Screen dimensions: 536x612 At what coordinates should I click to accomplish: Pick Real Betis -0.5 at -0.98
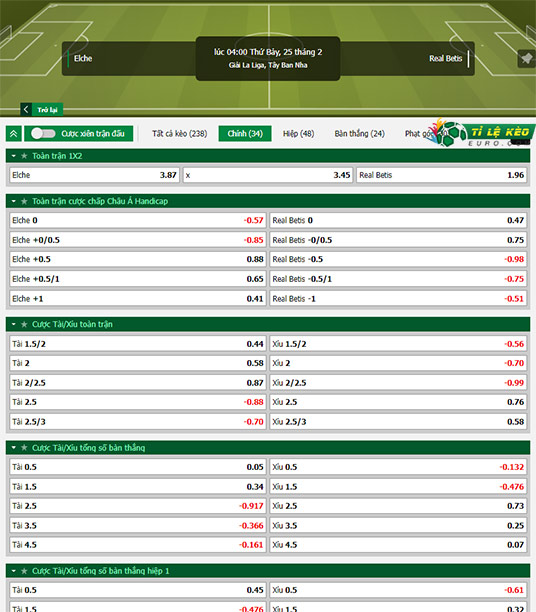click(x=398, y=260)
